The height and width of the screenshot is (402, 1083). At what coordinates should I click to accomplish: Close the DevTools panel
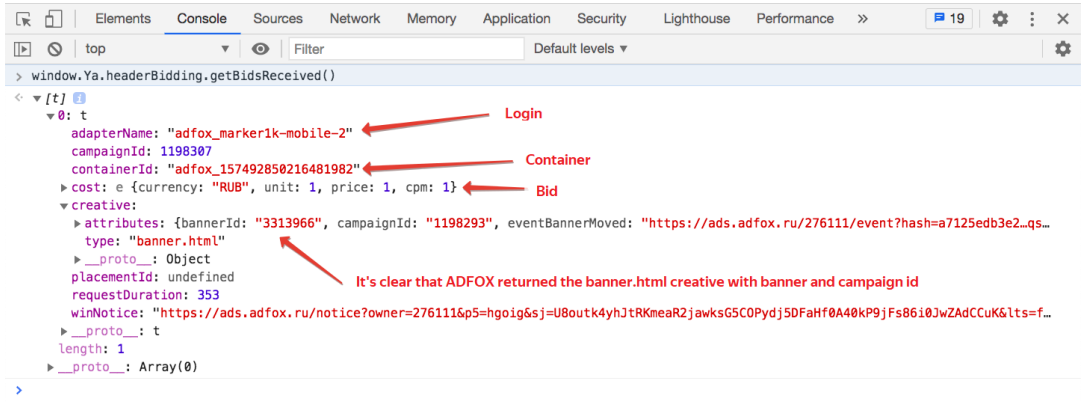[1062, 19]
